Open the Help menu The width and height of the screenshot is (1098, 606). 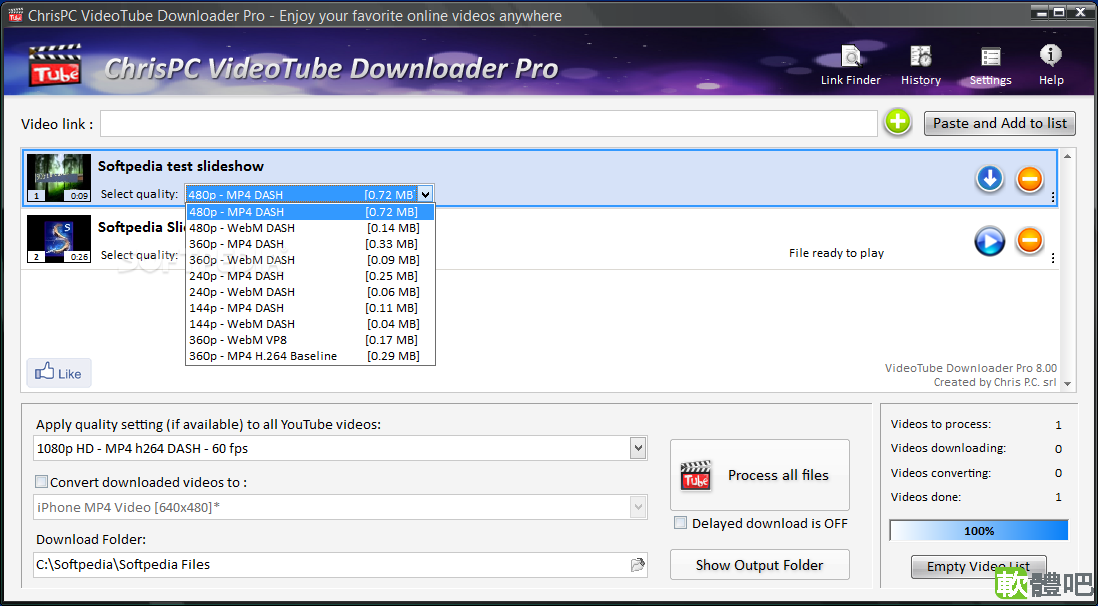tap(1051, 64)
